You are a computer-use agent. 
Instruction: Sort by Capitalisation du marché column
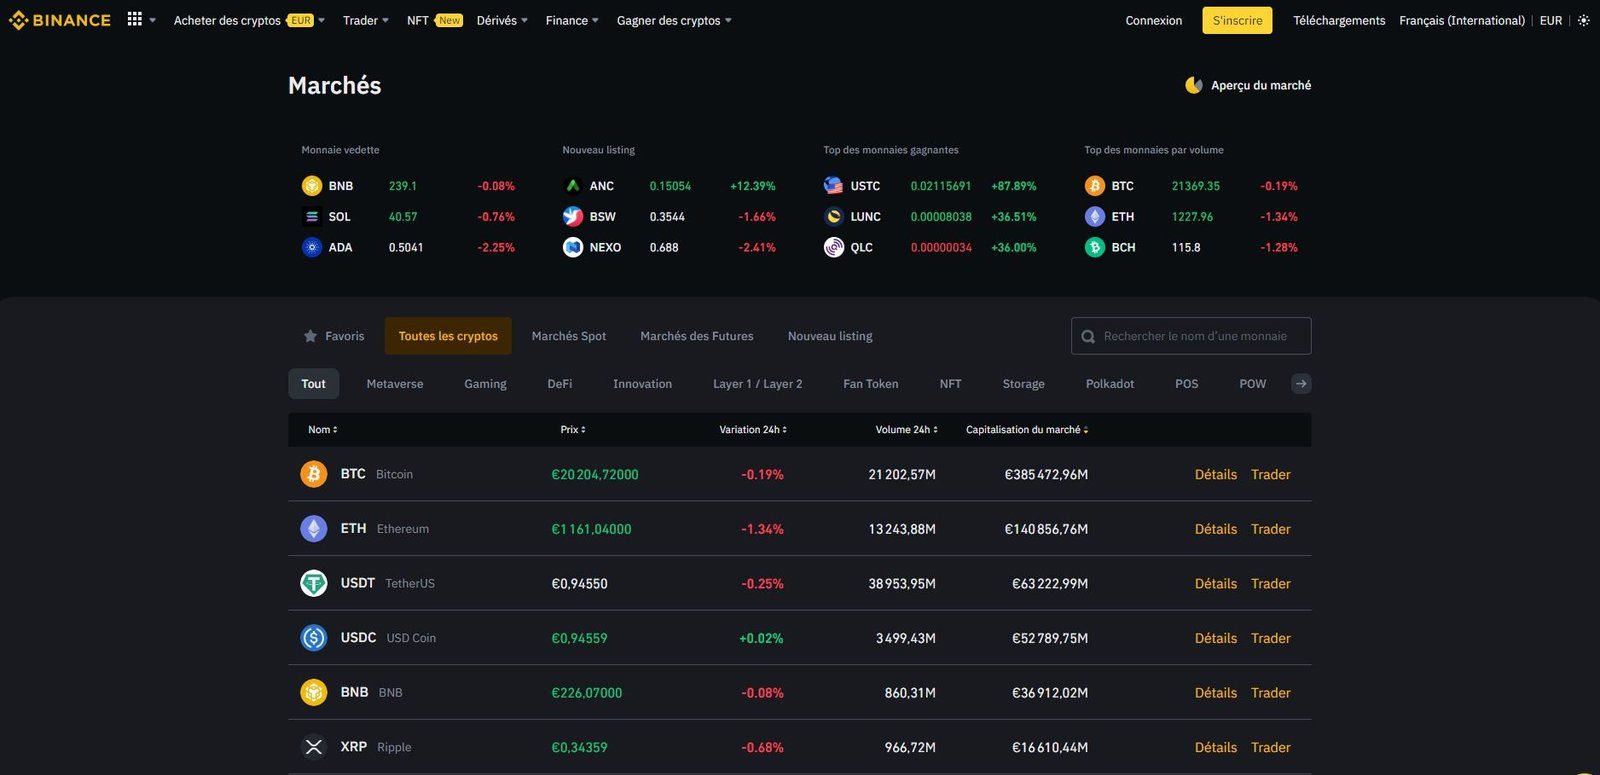1027,430
